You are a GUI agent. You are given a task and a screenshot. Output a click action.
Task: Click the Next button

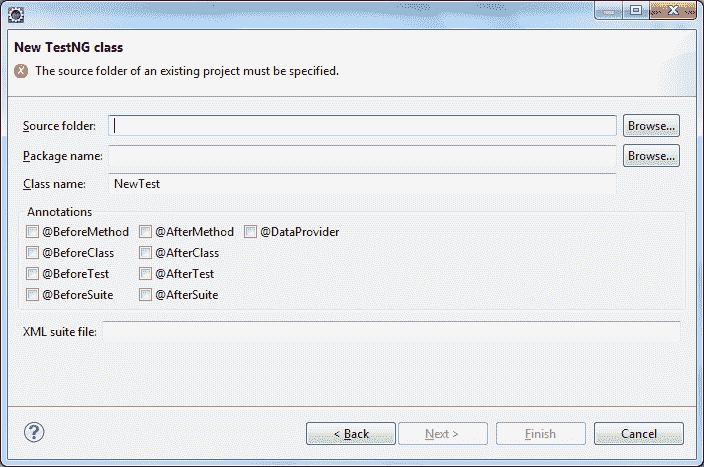click(442, 434)
